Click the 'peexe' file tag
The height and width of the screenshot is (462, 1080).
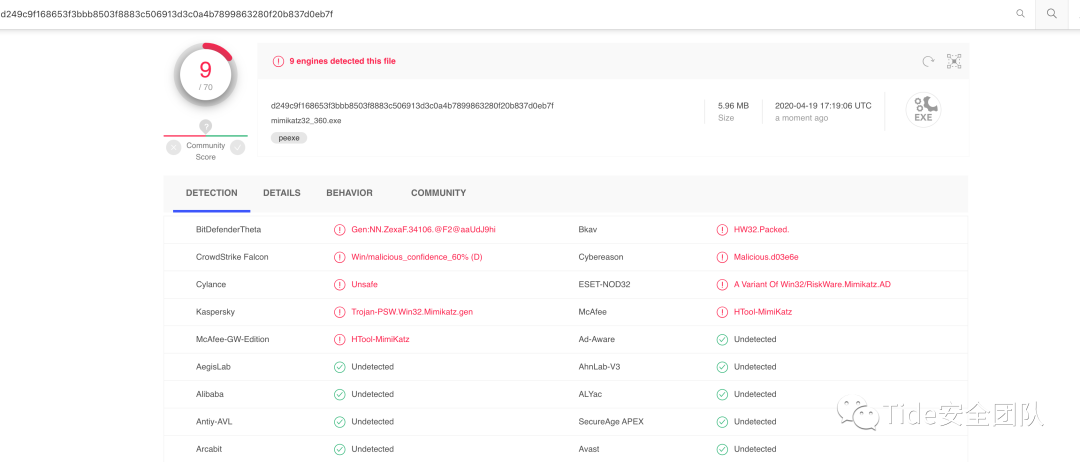point(289,138)
